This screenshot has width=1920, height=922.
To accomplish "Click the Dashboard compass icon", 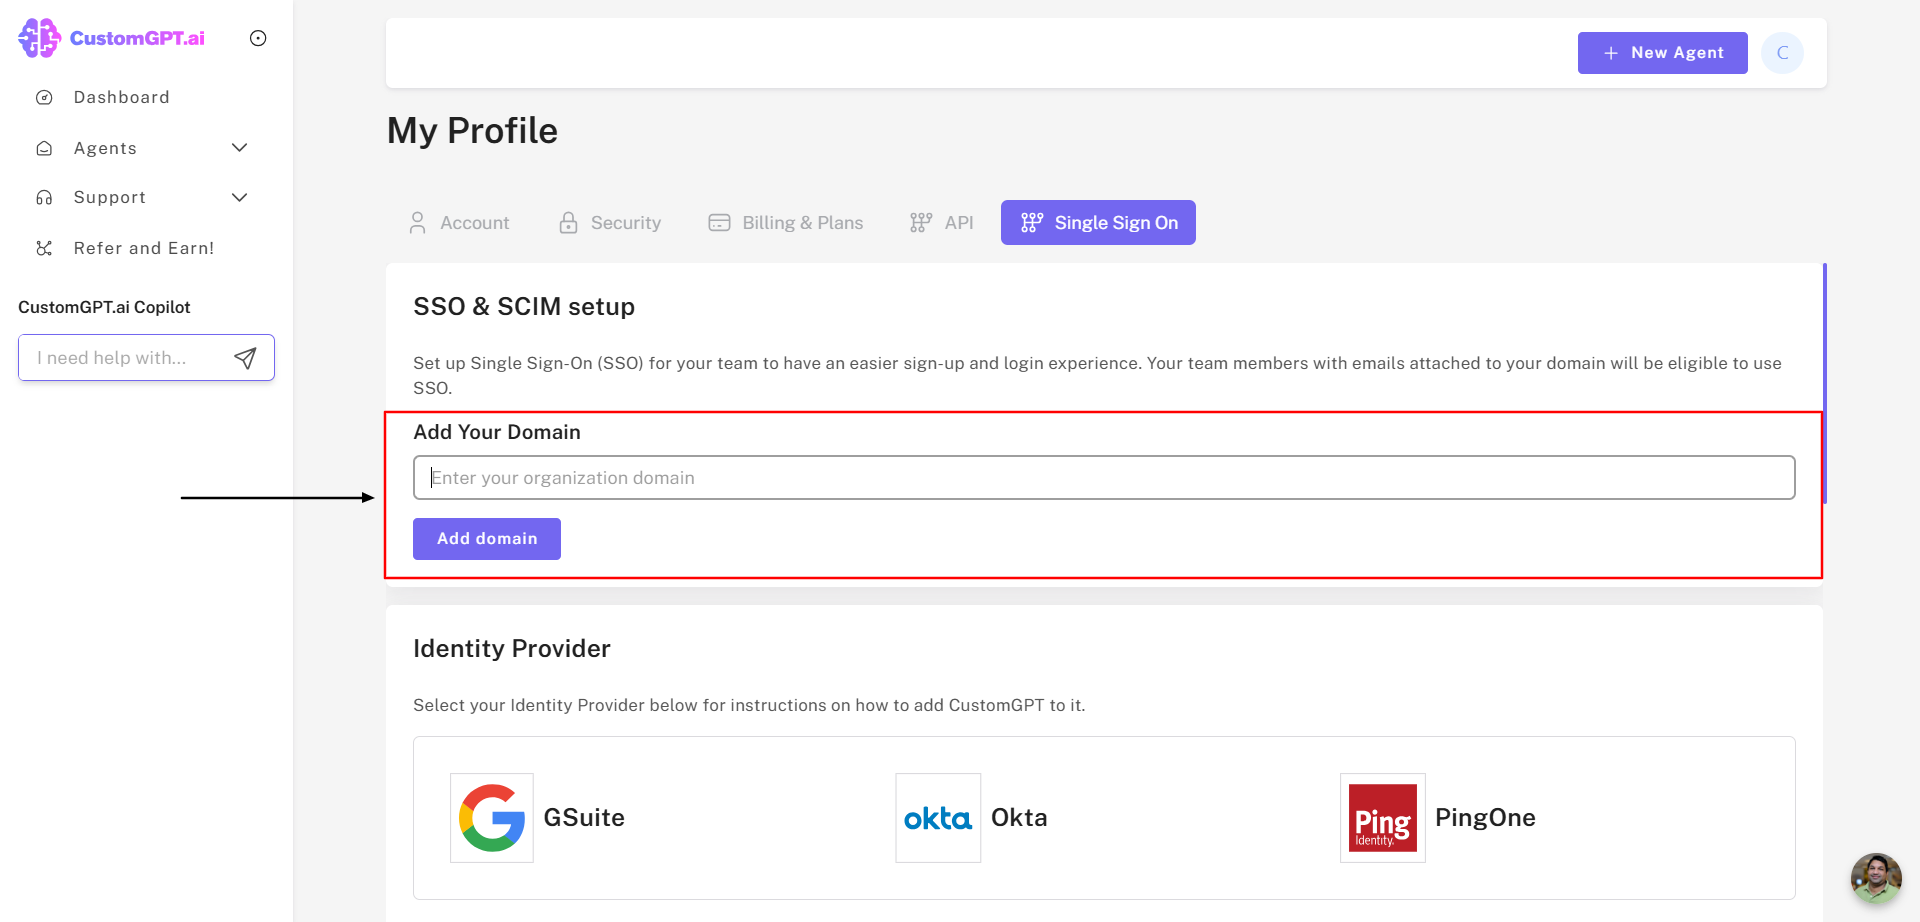I will 44,97.
